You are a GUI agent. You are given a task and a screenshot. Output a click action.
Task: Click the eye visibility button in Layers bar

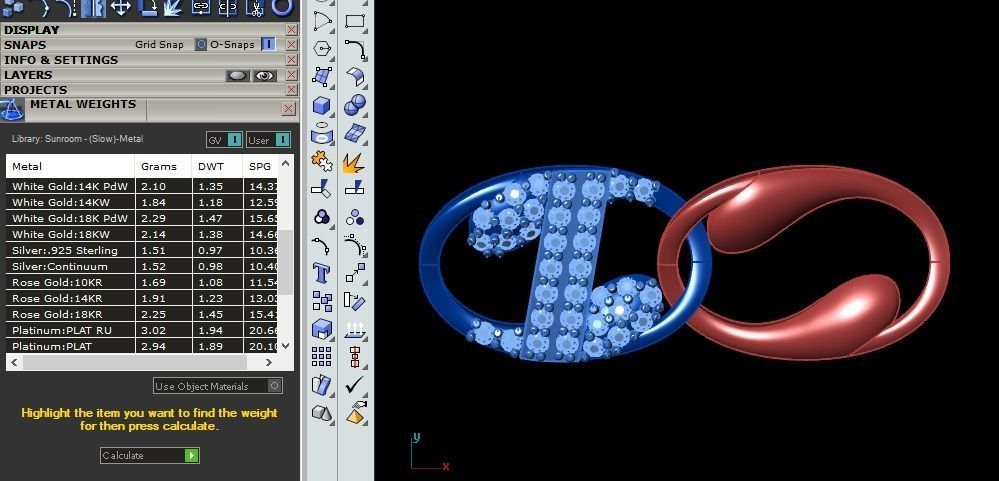264,75
